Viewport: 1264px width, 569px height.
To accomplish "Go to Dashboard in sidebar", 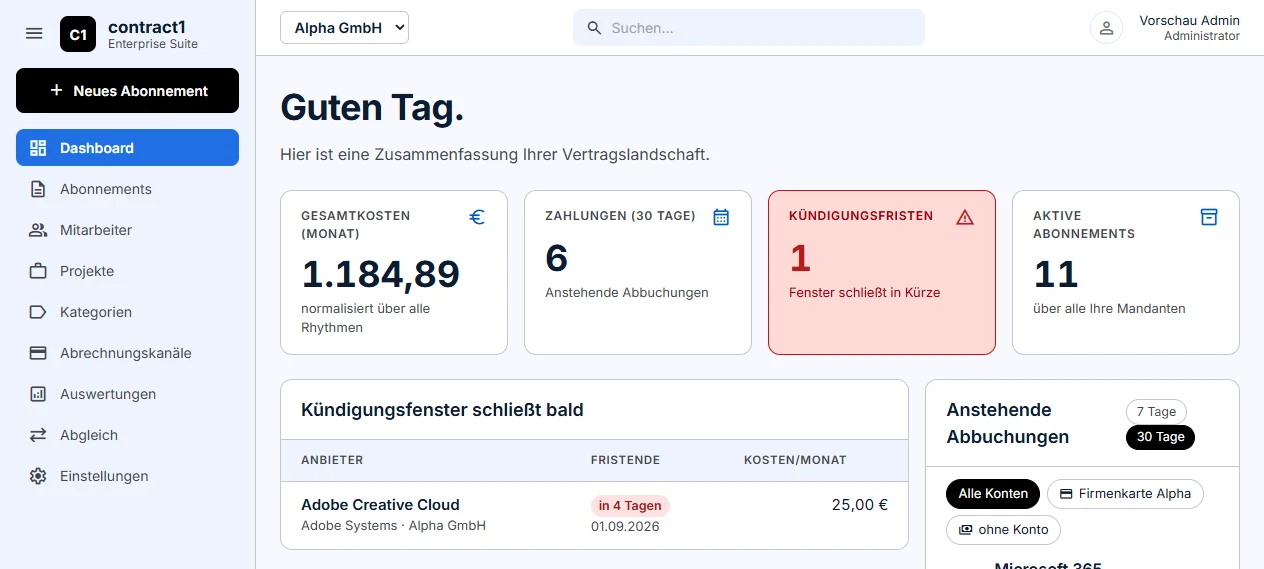I will pyautogui.click(x=127, y=148).
